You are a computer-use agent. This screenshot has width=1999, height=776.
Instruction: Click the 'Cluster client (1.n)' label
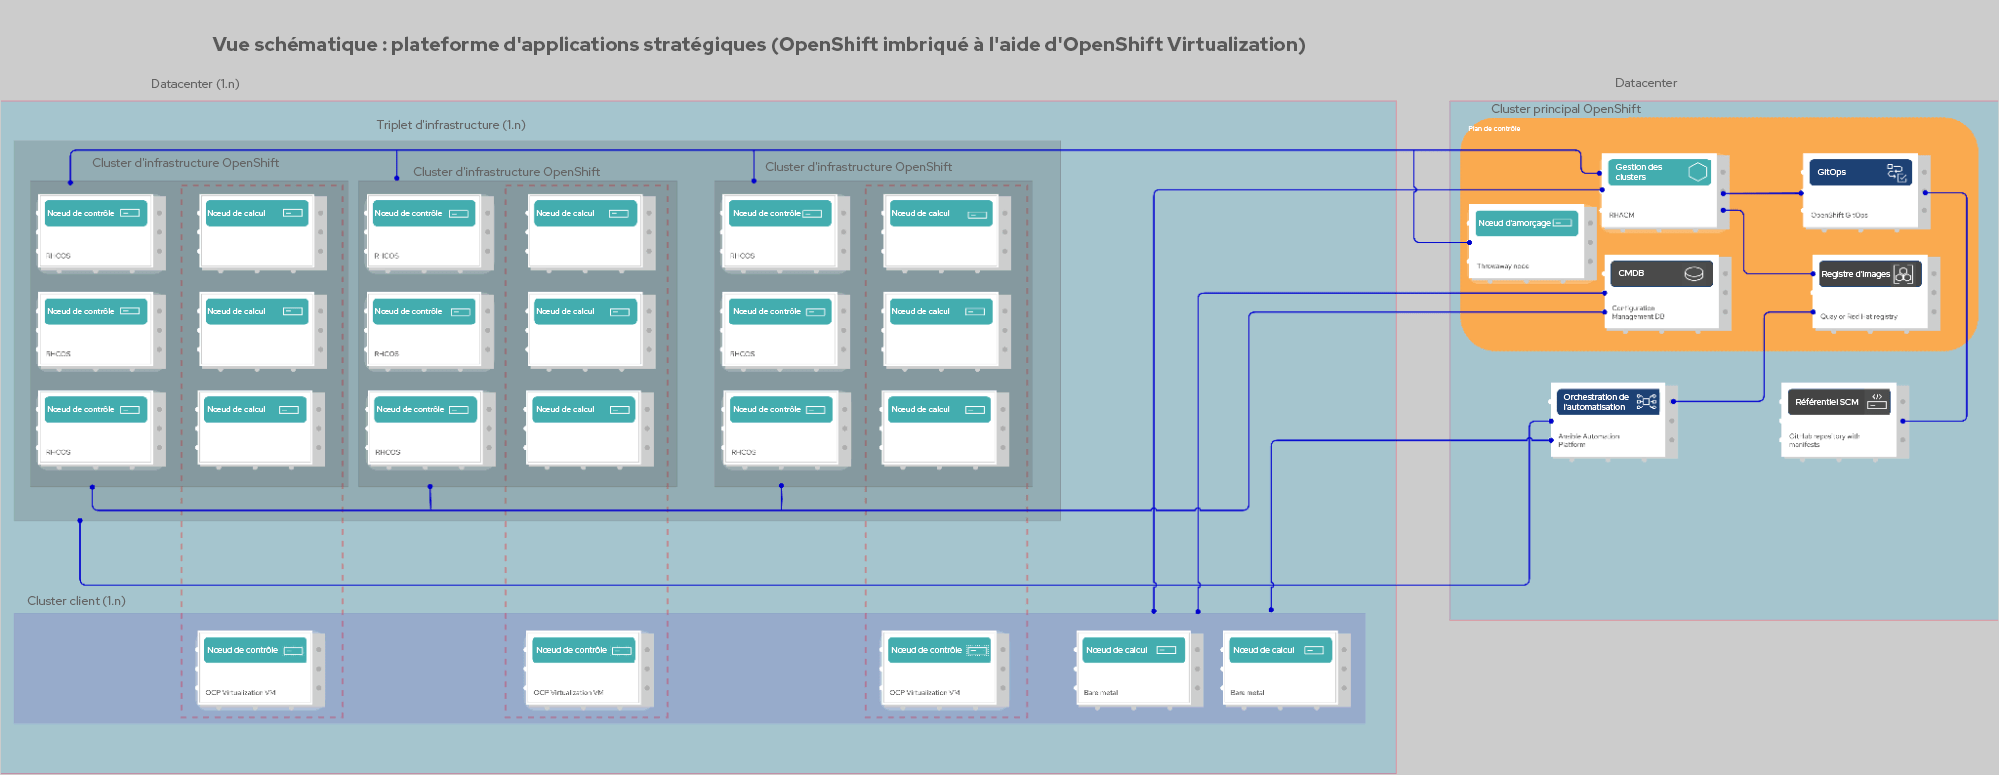coord(76,601)
